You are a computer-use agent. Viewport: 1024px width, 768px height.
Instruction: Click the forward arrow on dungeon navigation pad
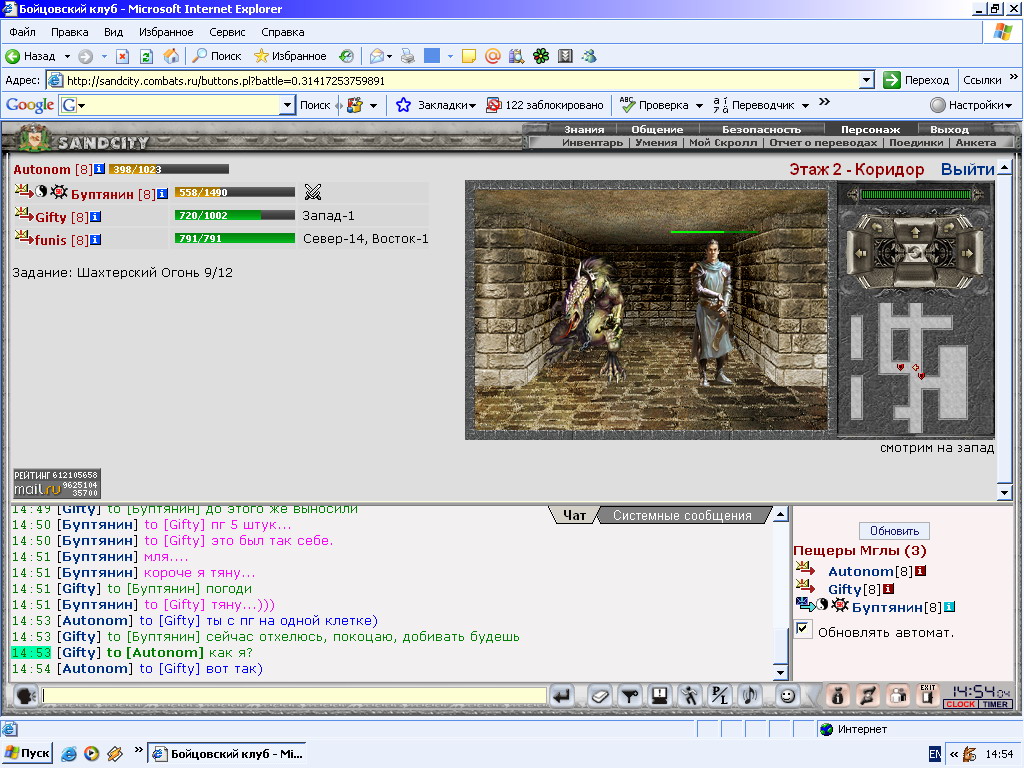(915, 232)
